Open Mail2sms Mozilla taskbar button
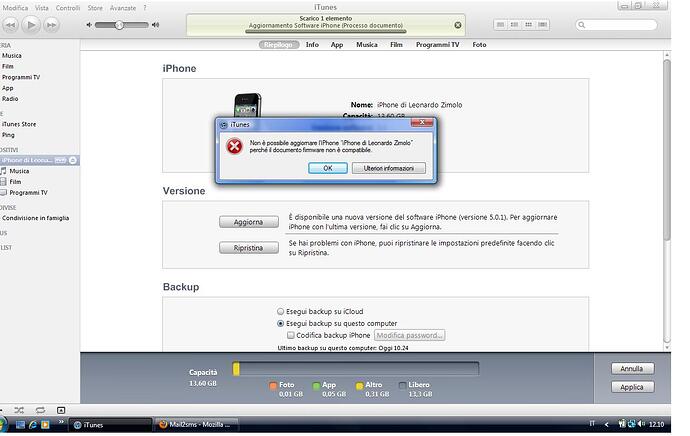Screen dimensions: 690x436 (x=193, y=425)
